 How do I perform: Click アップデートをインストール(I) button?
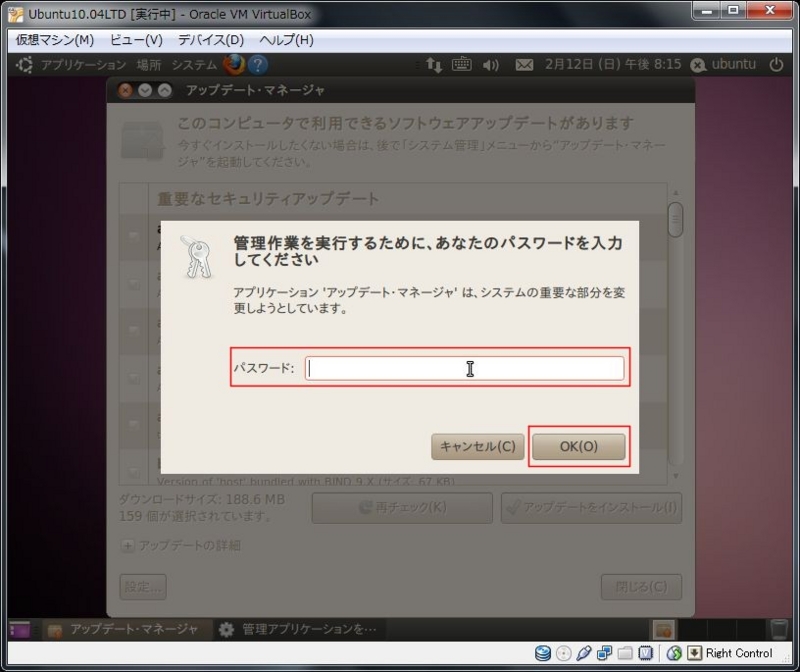(591, 508)
